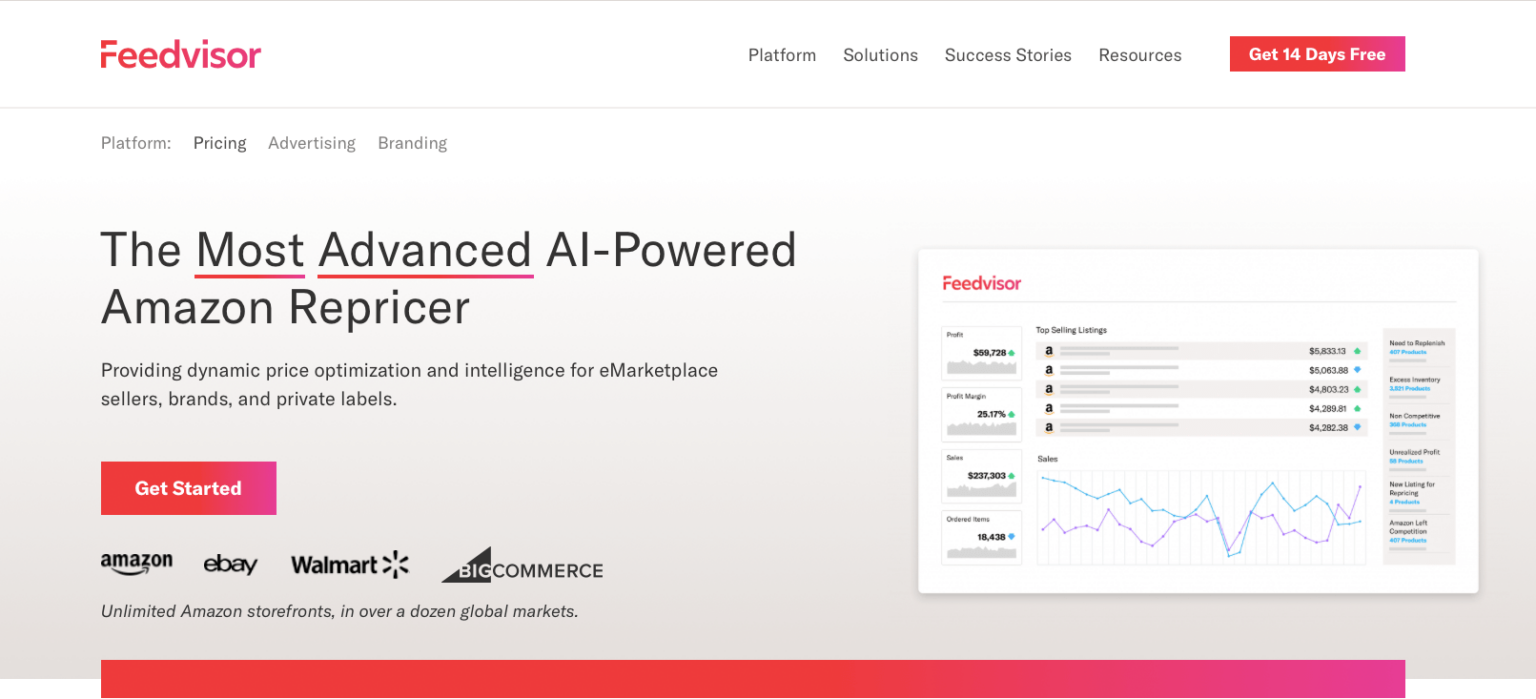Open the Success Stories page
This screenshot has width=1536, height=699.
[x=1007, y=55]
